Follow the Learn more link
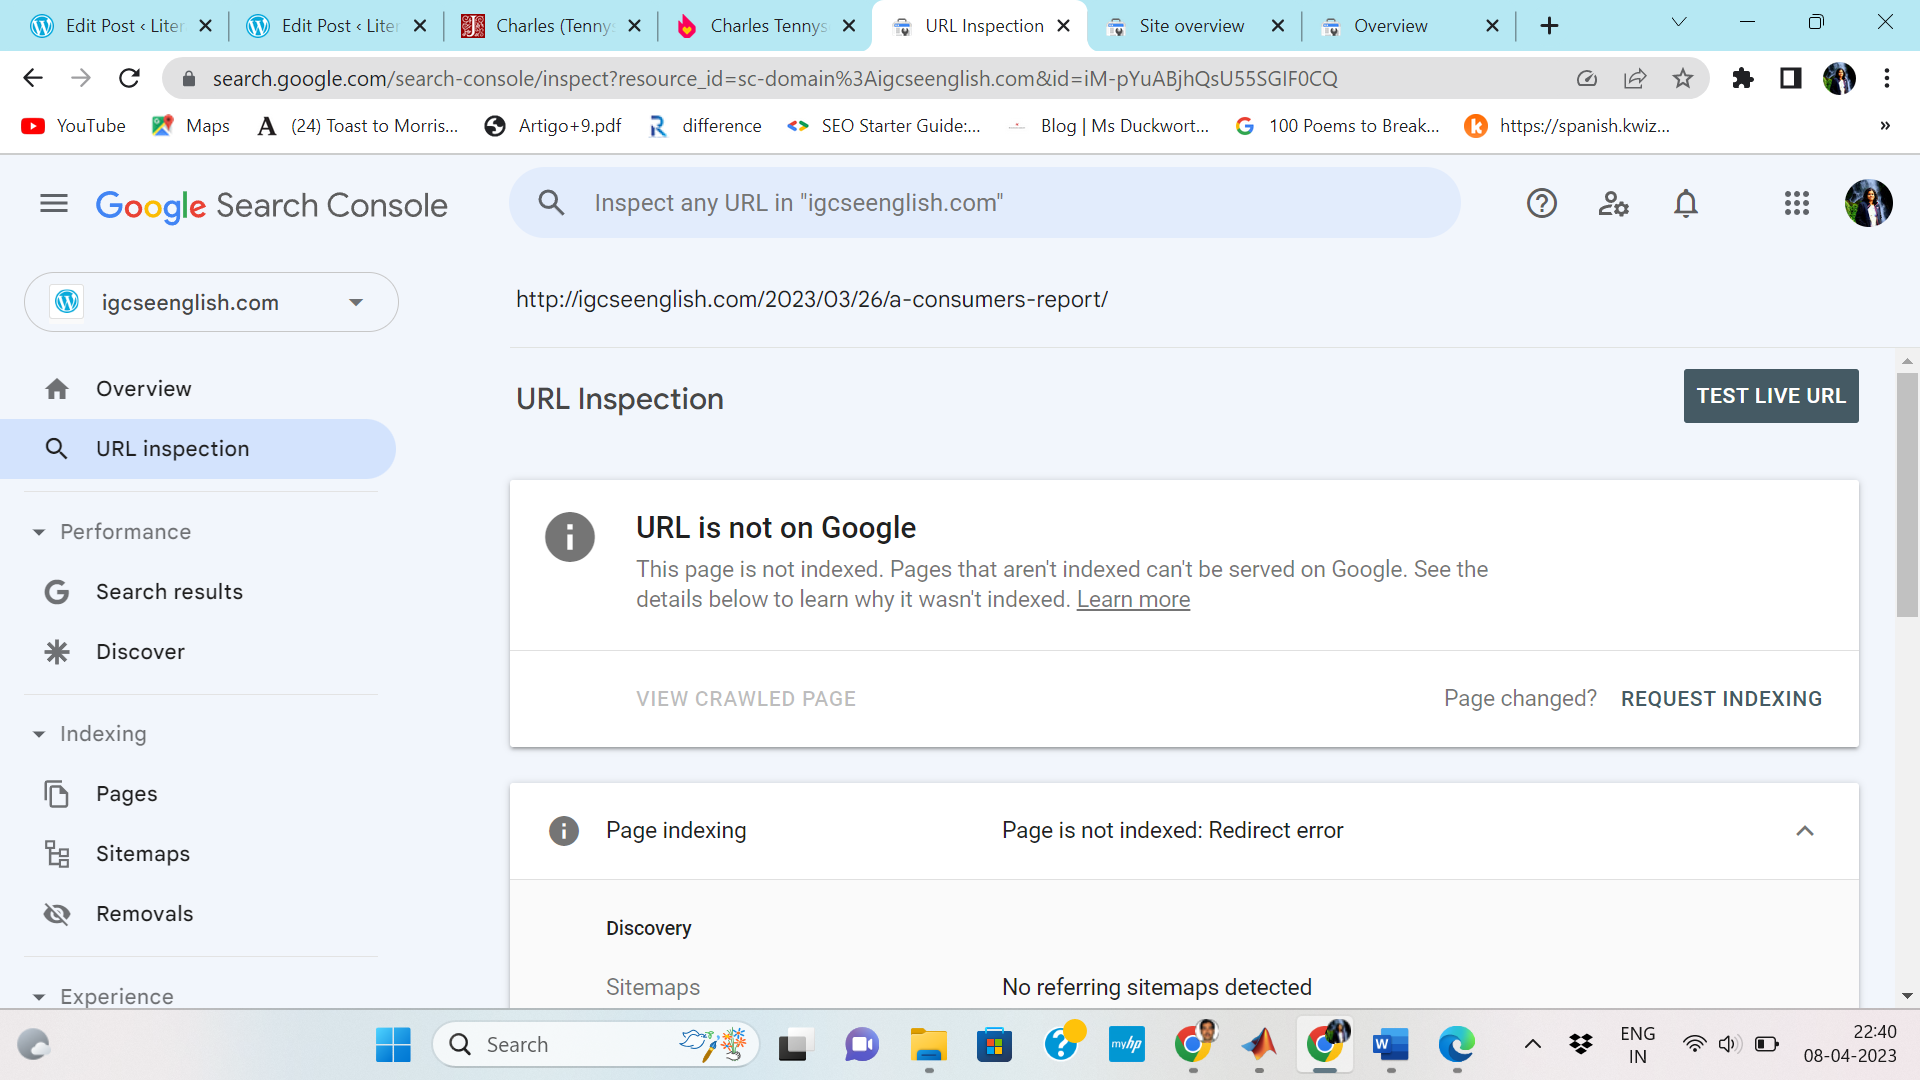 [x=1133, y=600]
